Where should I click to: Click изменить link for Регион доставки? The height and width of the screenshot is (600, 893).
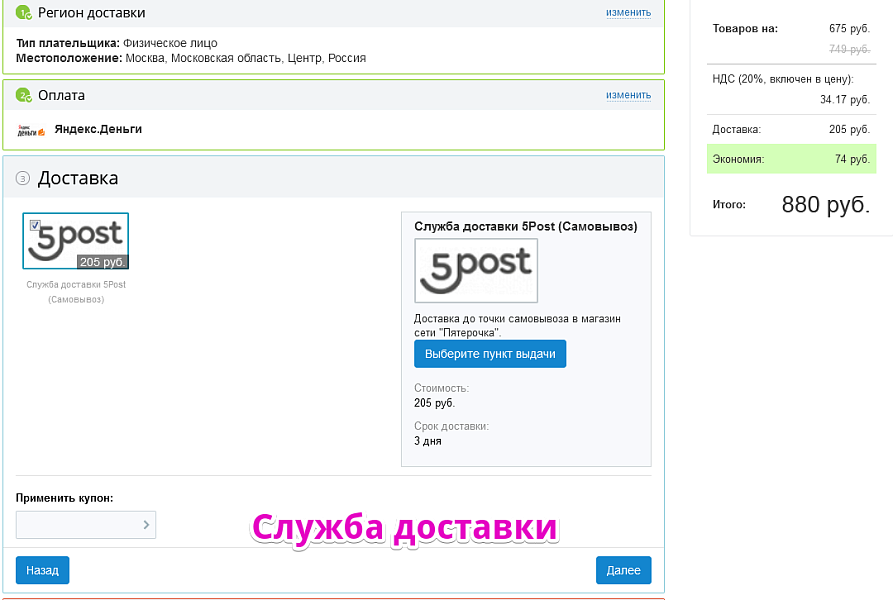click(x=628, y=13)
